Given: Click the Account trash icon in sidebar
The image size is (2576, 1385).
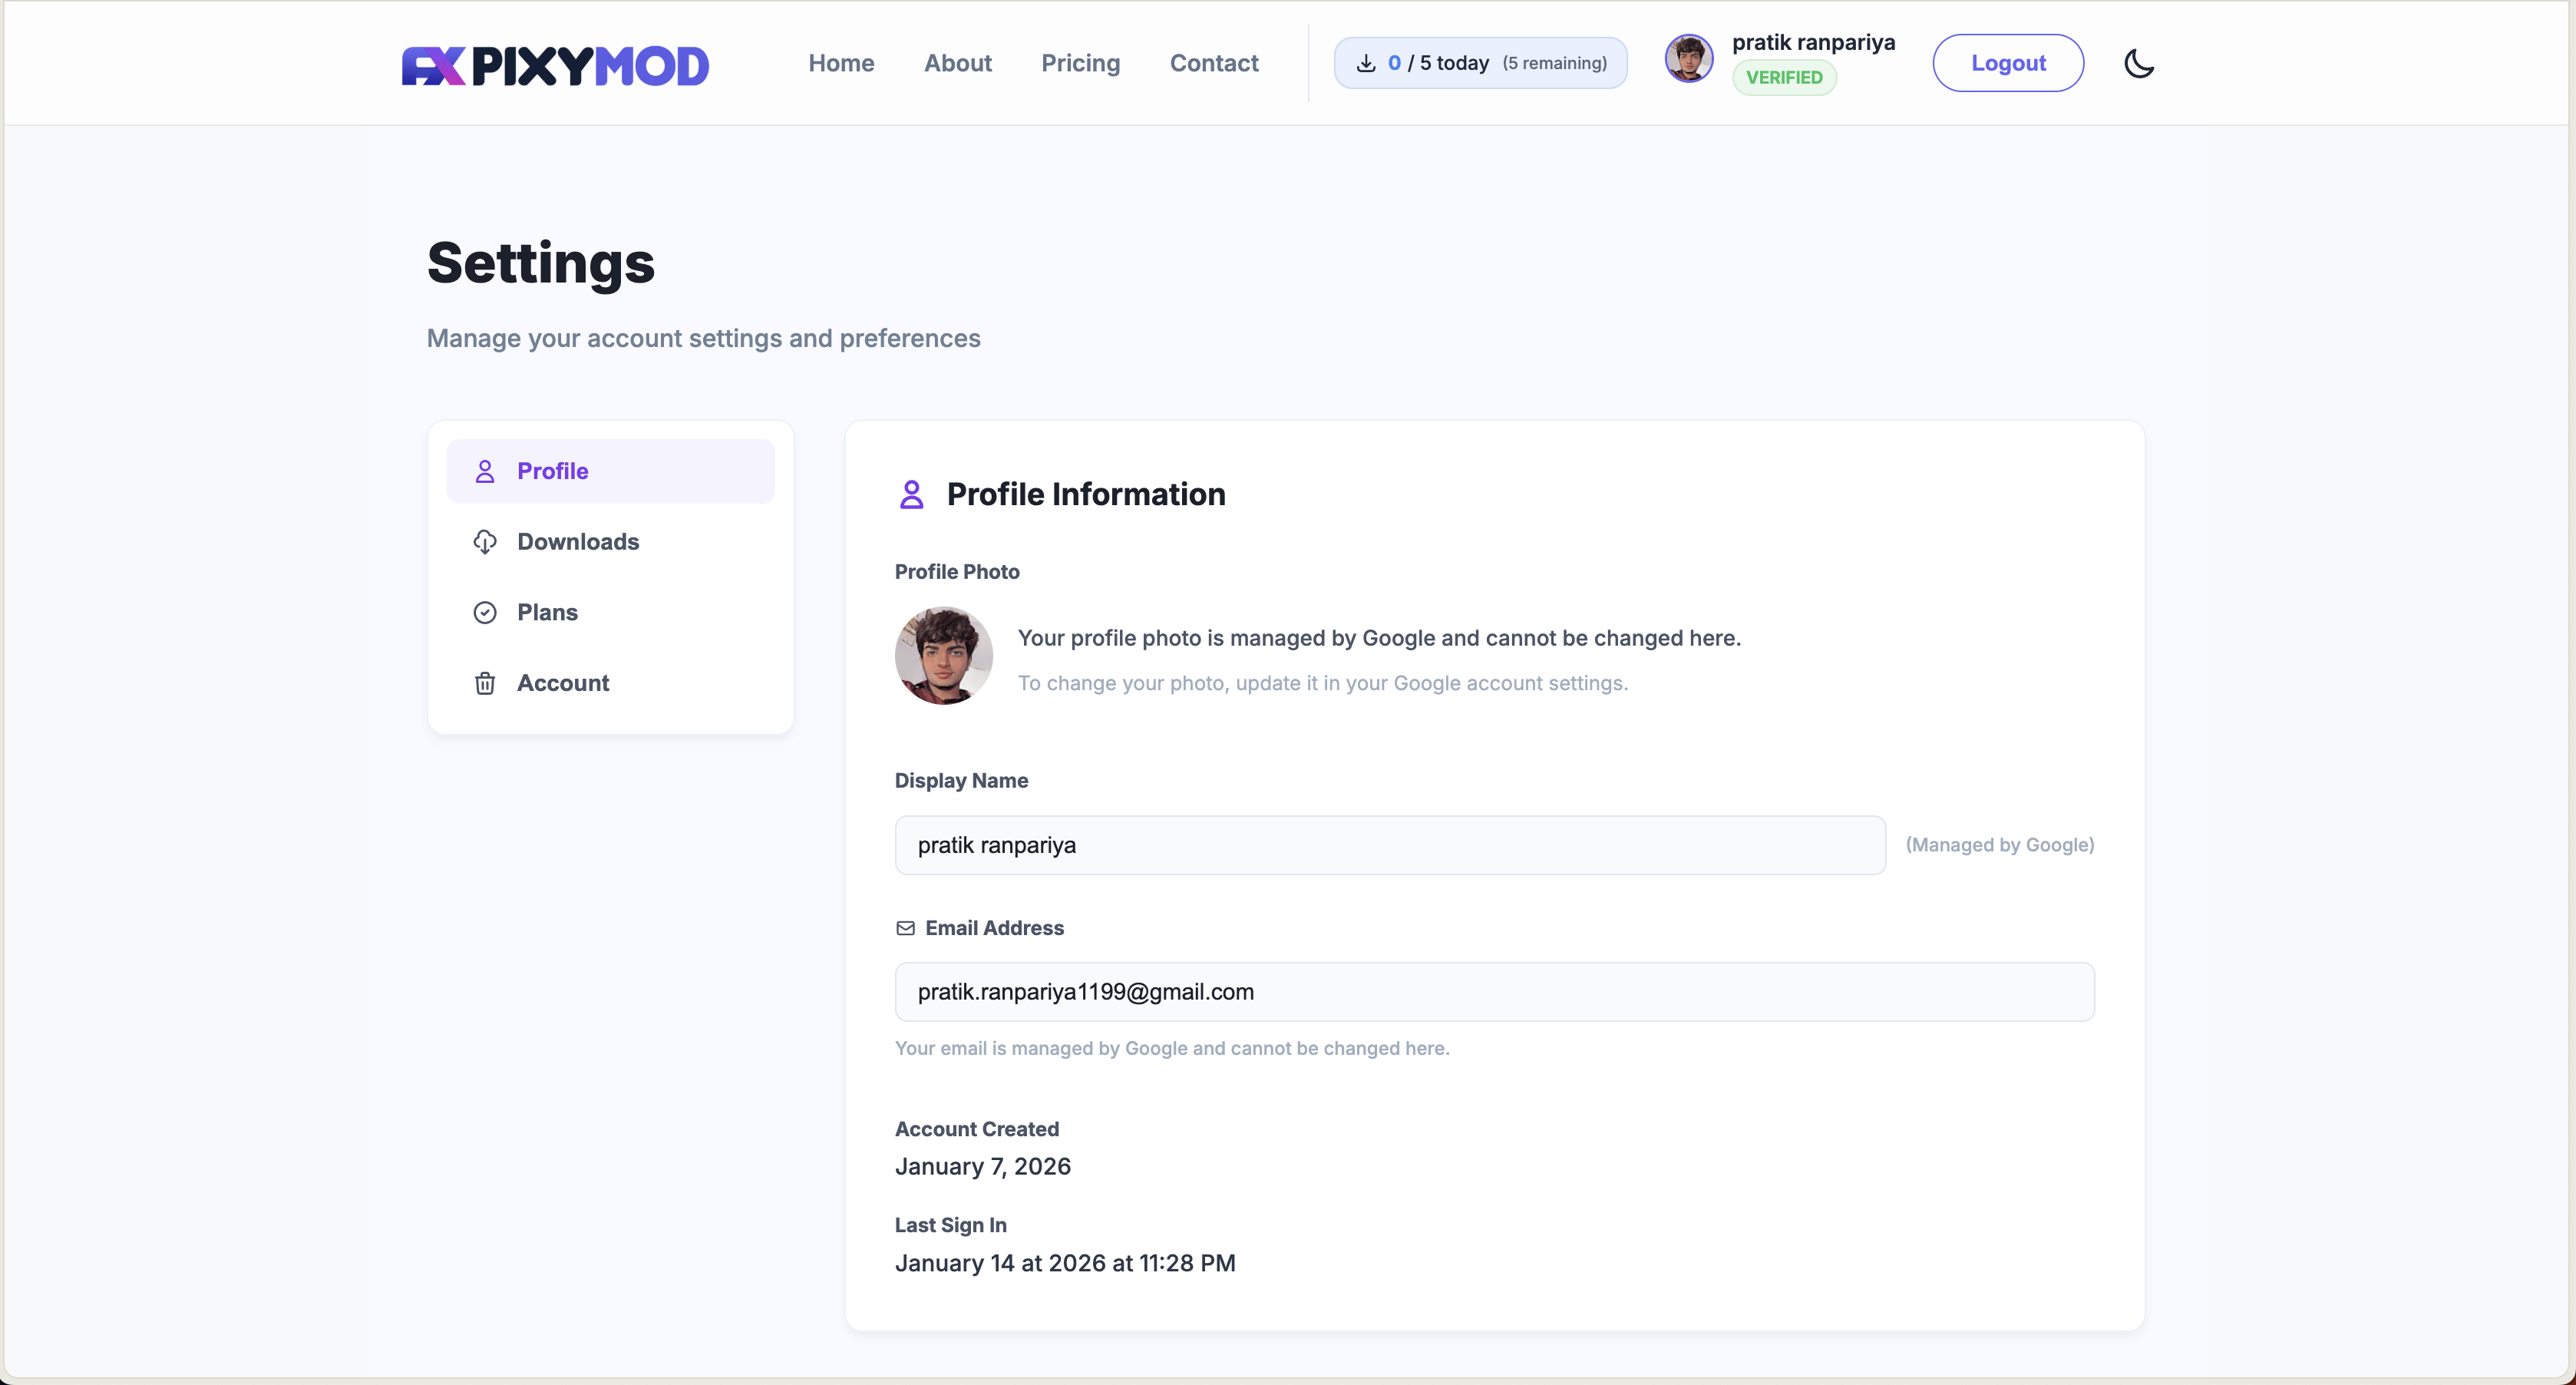Looking at the screenshot, I should point(485,683).
